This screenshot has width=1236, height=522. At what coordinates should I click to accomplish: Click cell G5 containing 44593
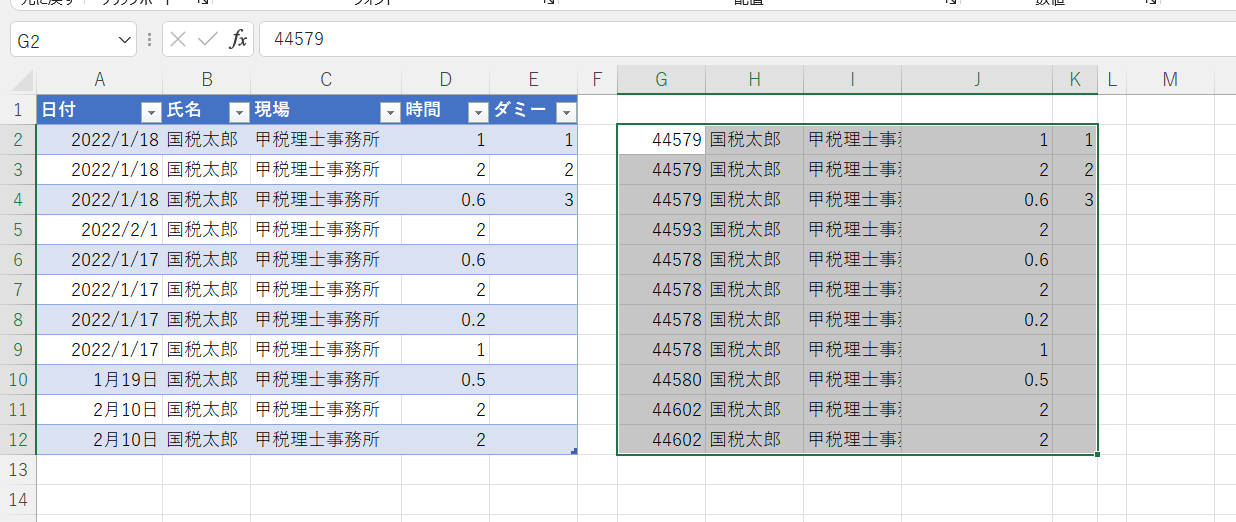[661, 229]
